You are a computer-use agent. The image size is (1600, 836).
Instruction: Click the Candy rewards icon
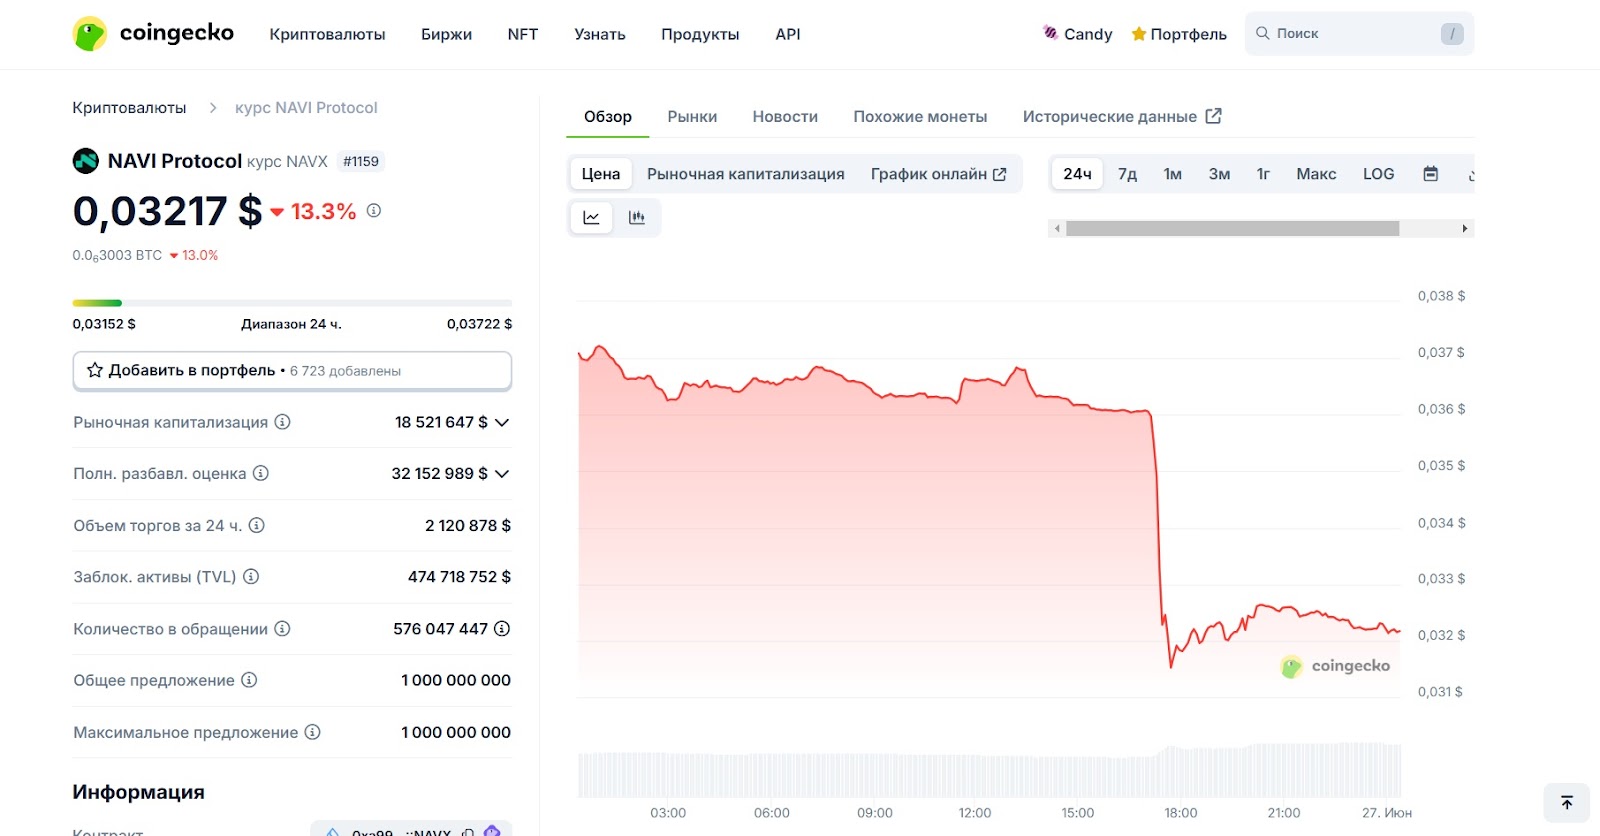pyautogui.click(x=1050, y=33)
